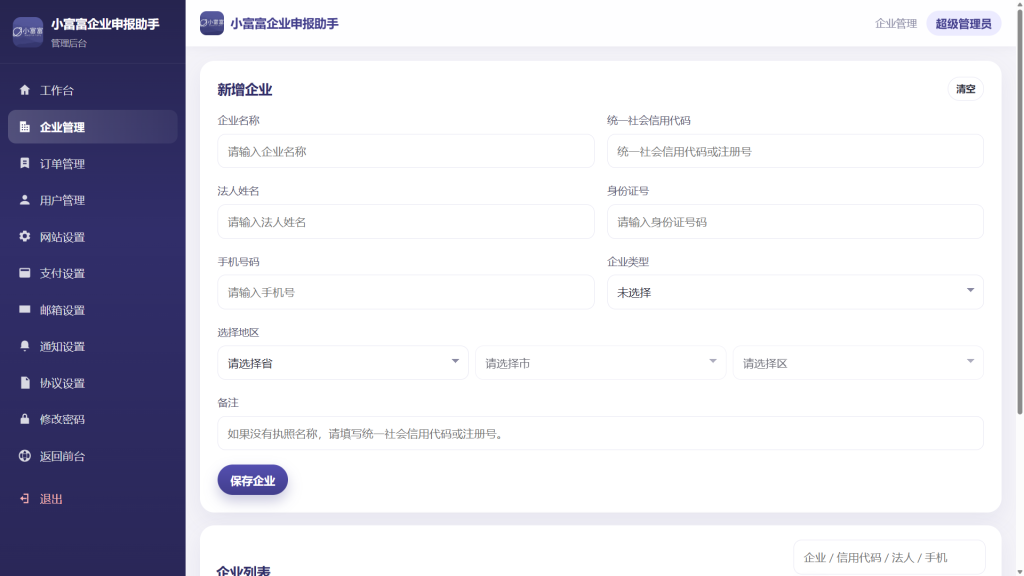
Task: Open 支付设置 in sidebar
Action: [93, 273]
